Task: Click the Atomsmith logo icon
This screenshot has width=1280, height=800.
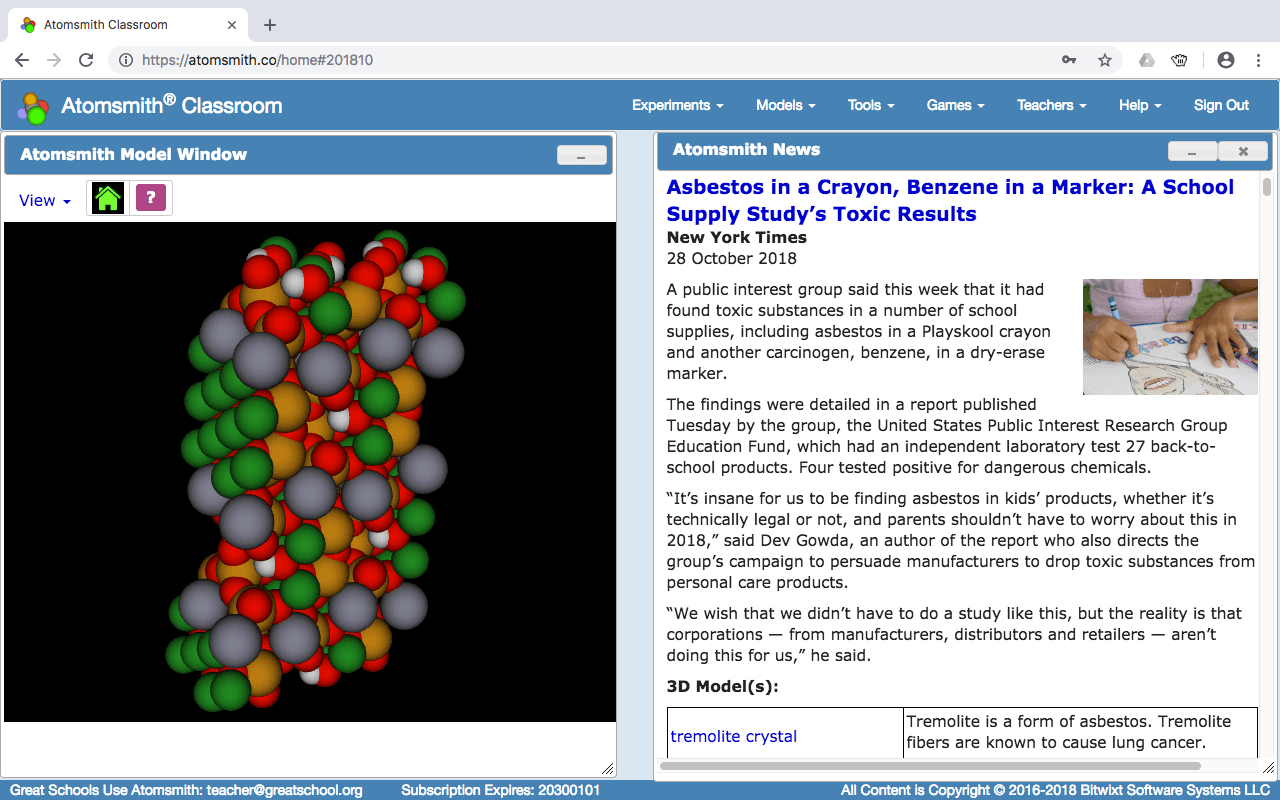Action: (x=33, y=107)
